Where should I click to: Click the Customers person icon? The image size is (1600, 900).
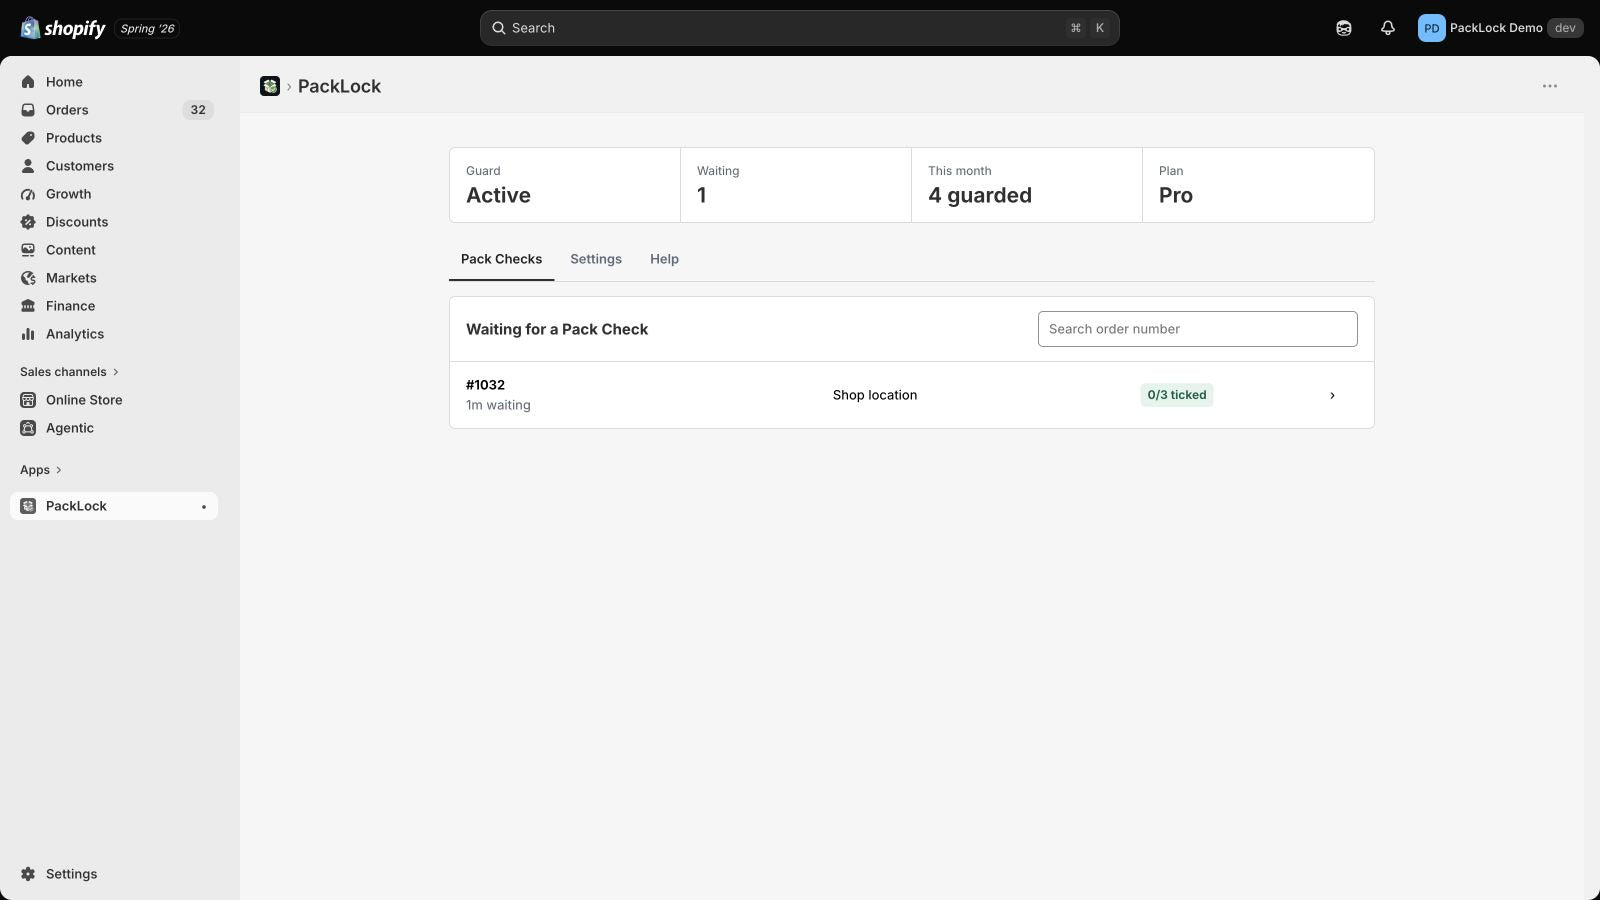[x=28, y=166]
